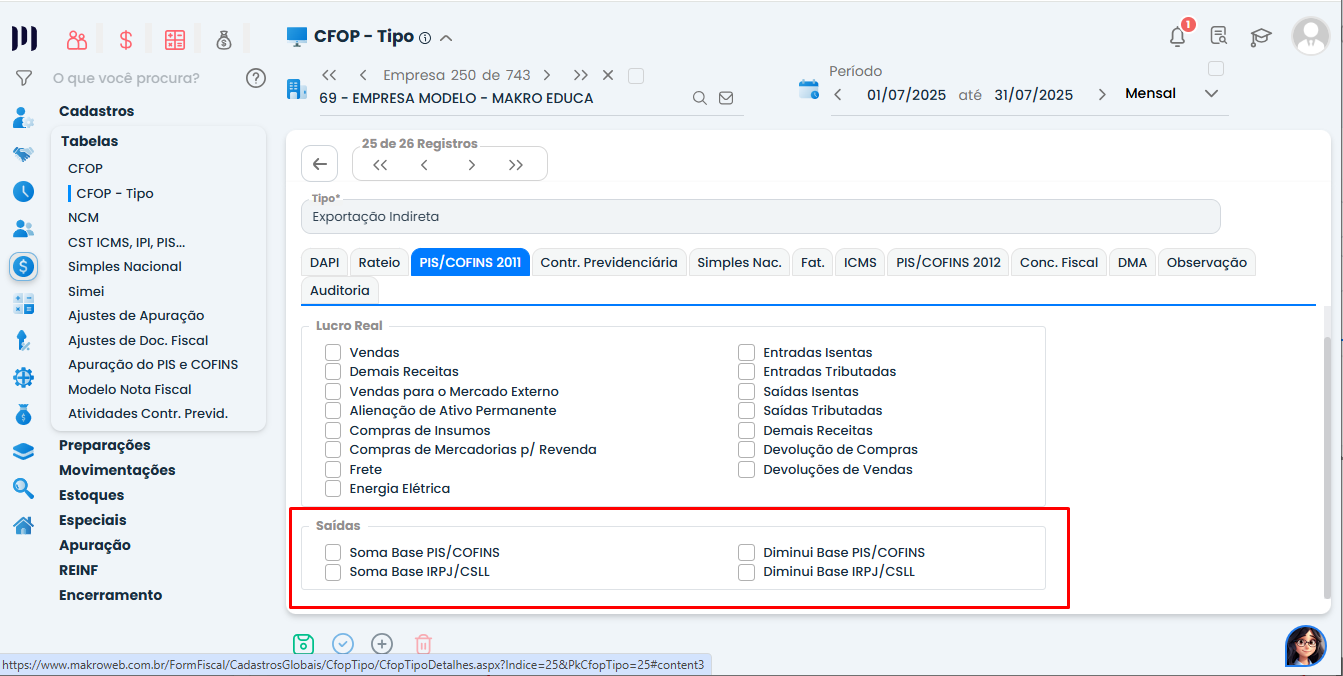
Task: Enable the Energia Elétrica checkbox
Action: (333, 488)
